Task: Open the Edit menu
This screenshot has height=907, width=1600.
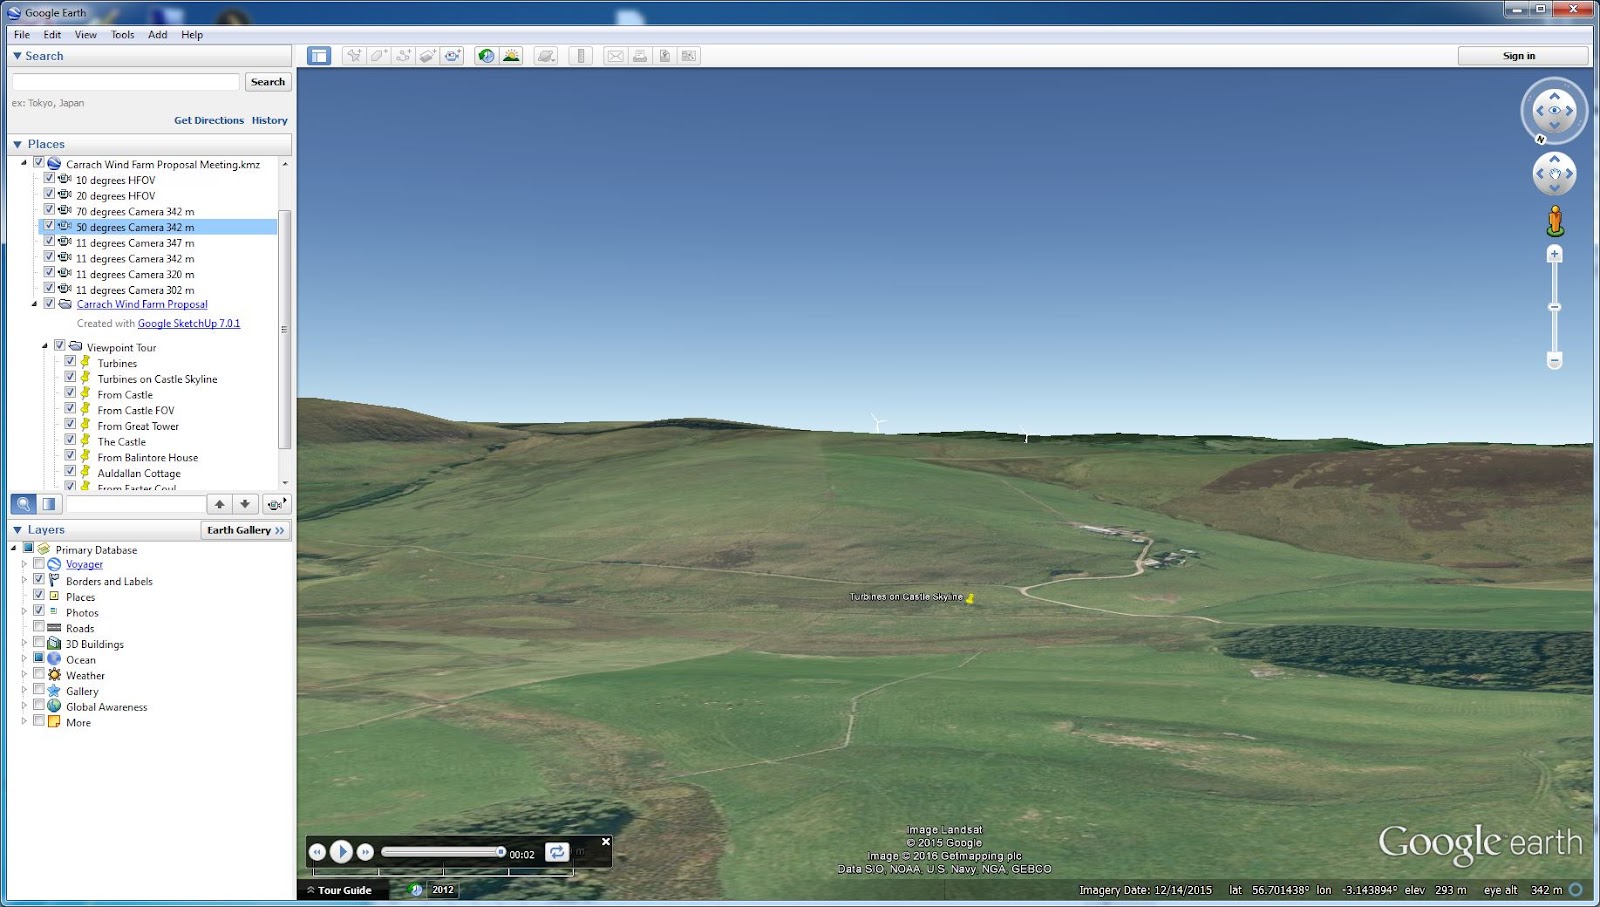Action: tap(52, 35)
